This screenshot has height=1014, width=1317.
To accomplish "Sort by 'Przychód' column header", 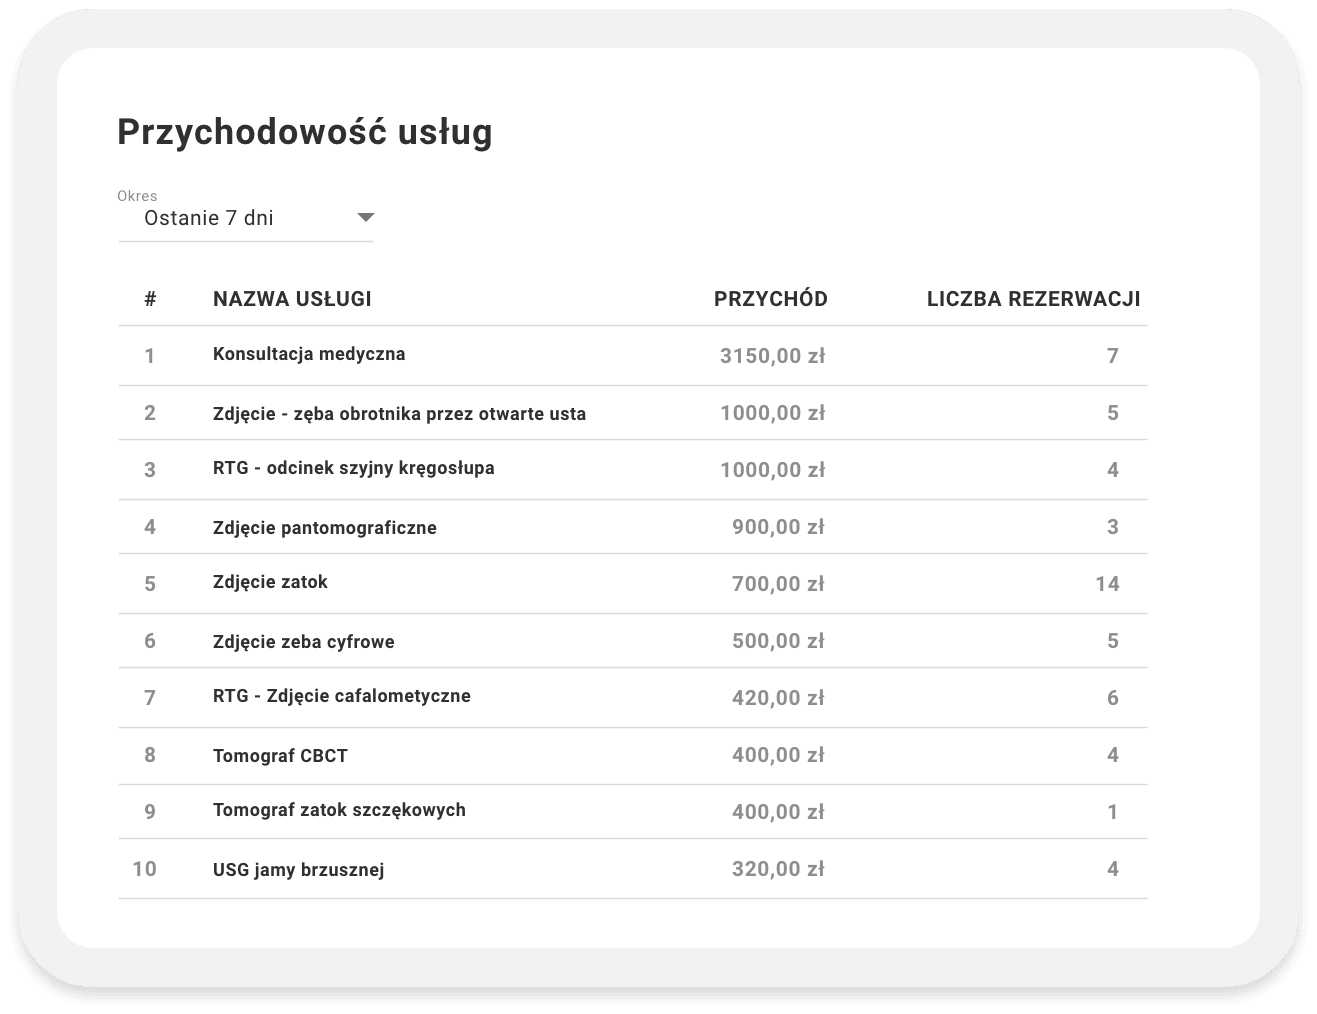I will tap(770, 299).
